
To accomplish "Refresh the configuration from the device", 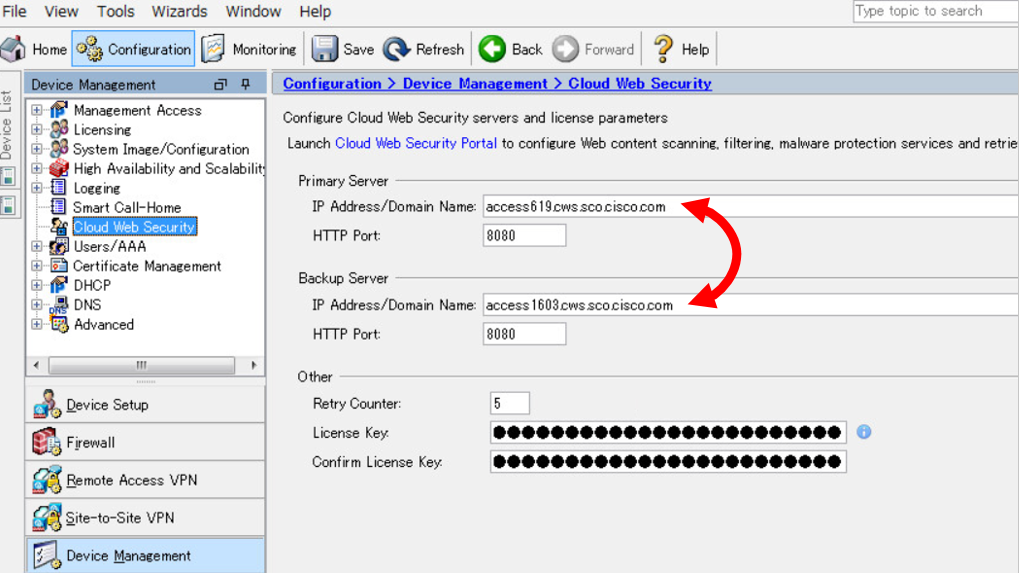I will click(x=424, y=49).
